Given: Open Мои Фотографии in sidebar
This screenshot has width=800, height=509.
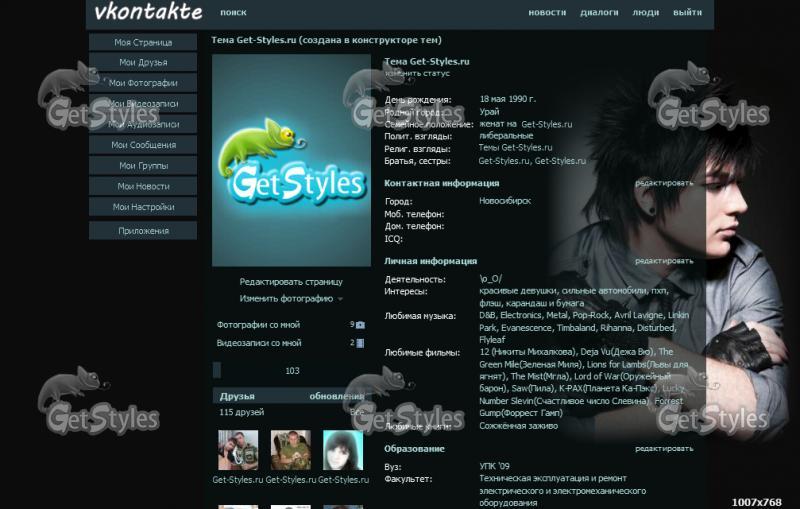Looking at the screenshot, I should (143, 83).
